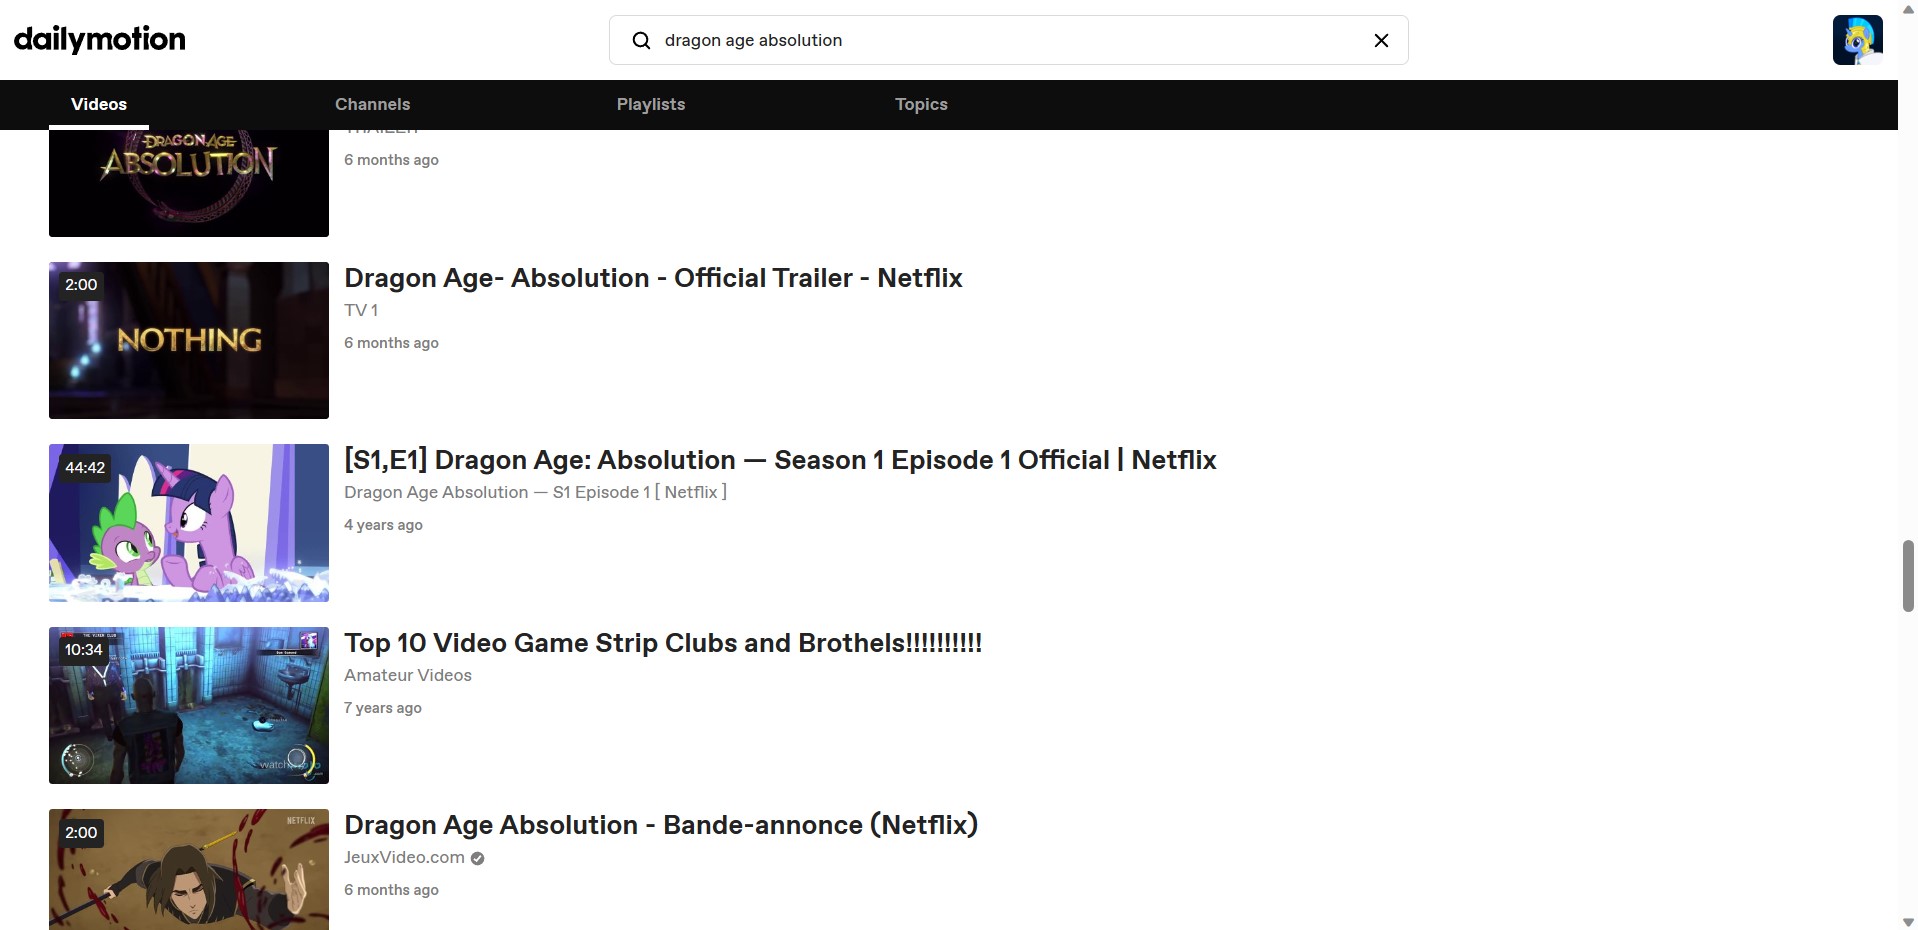Switch to the Topics tab

(921, 104)
